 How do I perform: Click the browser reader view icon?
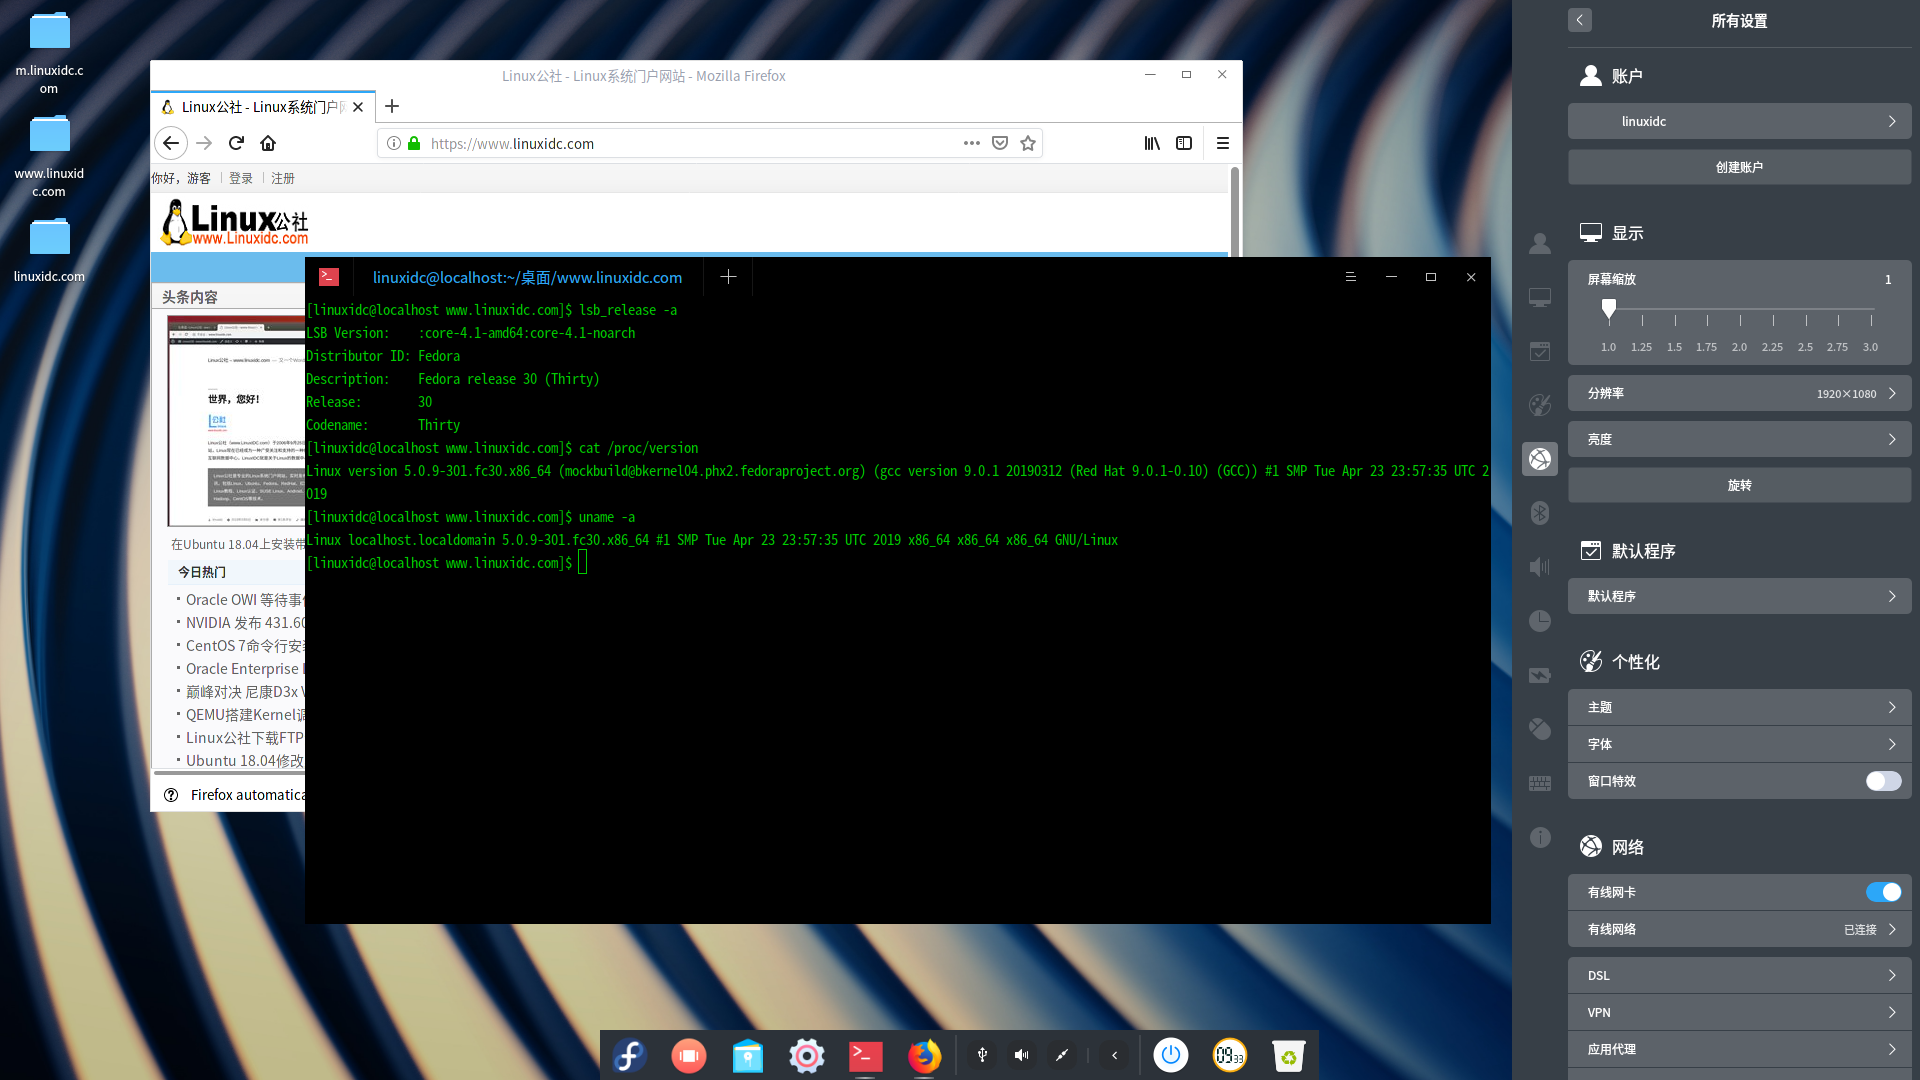(1184, 142)
